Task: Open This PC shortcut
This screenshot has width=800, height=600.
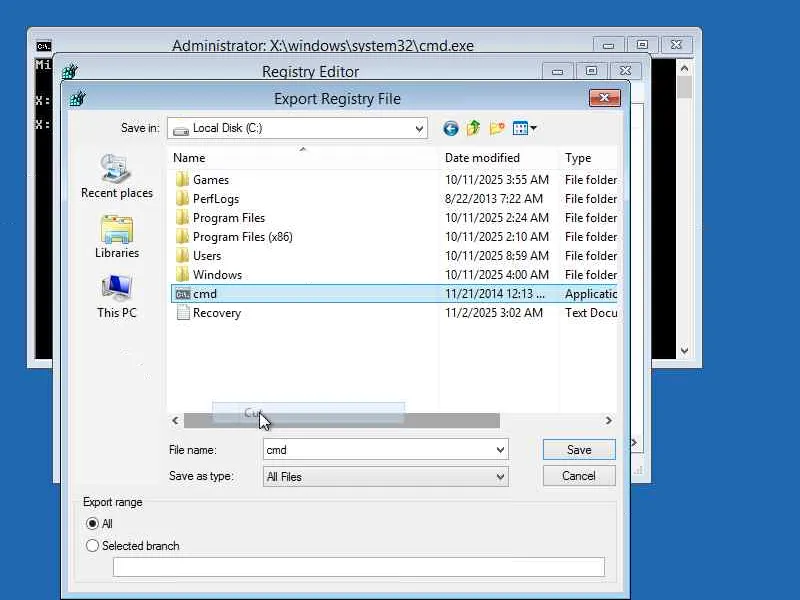Action: click(117, 296)
